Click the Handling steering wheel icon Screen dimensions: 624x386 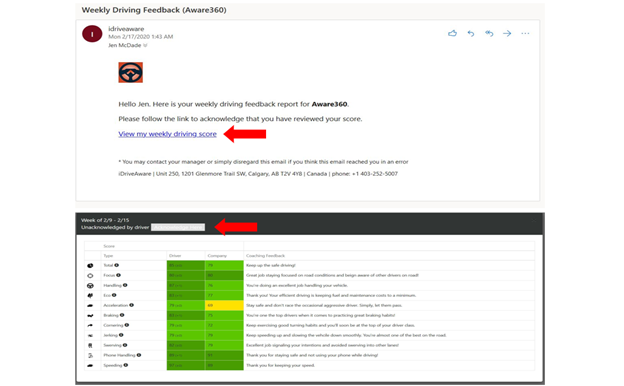tap(90, 285)
